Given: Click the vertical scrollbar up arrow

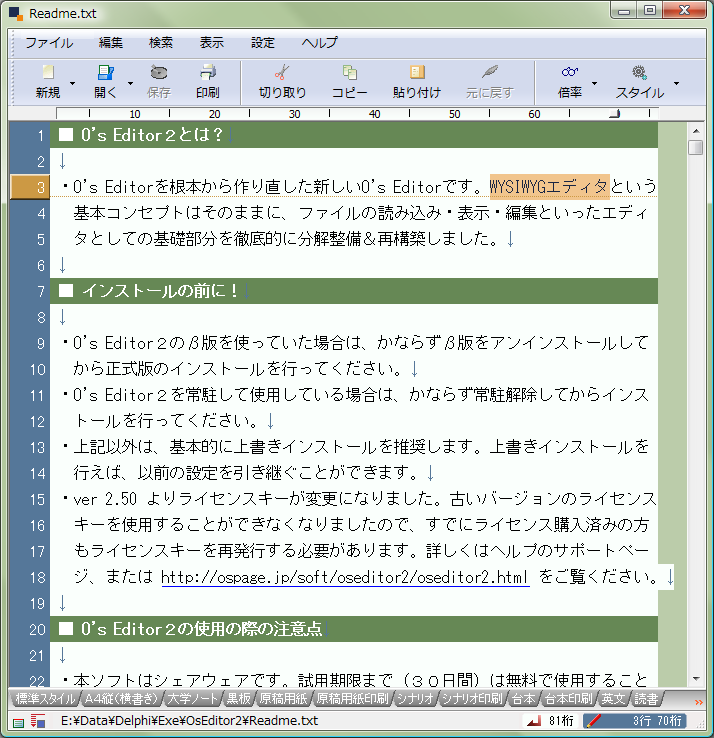Looking at the screenshot, I should coord(695,131).
